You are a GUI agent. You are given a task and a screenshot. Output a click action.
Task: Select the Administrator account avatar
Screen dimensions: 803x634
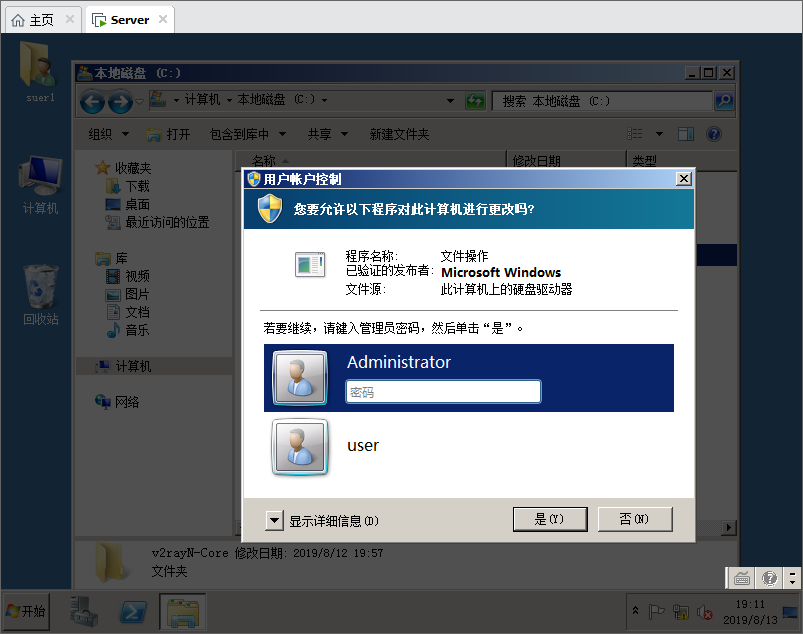click(300, 377)
